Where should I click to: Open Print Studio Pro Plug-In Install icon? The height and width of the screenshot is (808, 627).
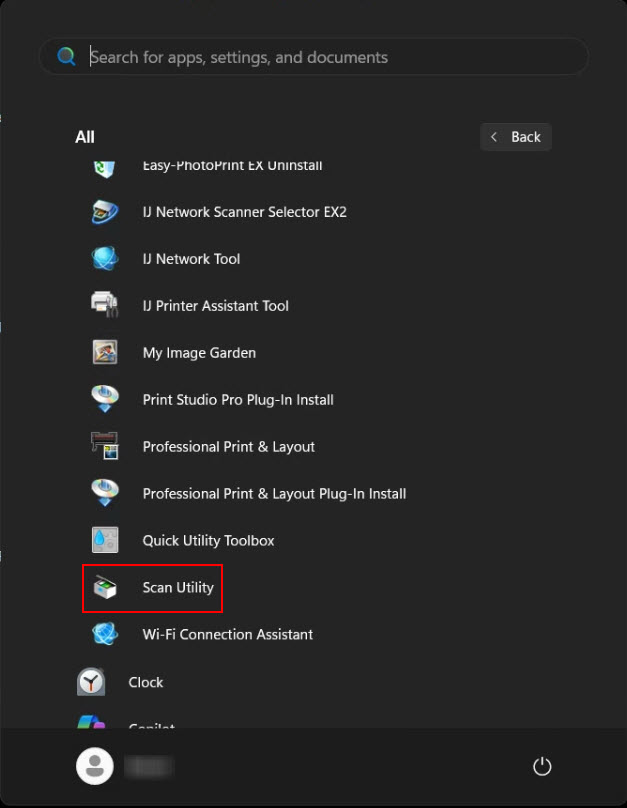click(x=104, y=399)
